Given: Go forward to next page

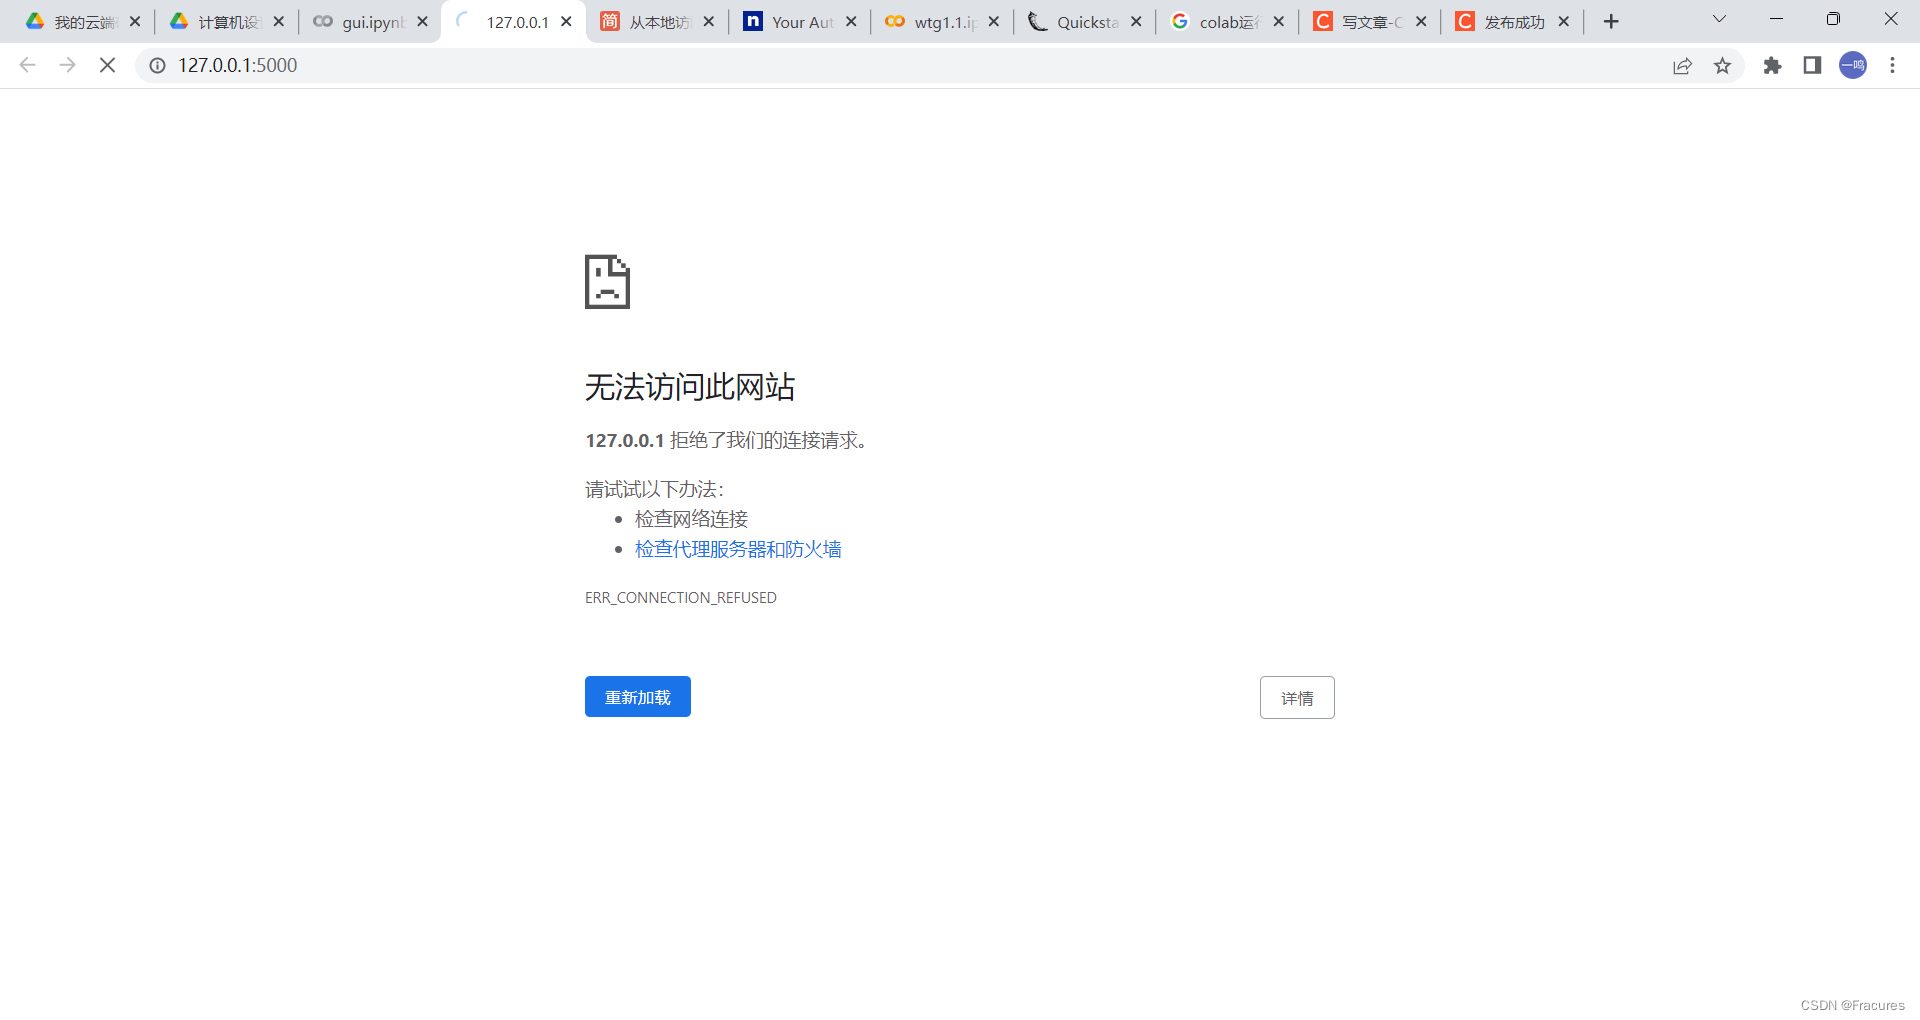Looking at the screenshot, I should pyautogui.click(x=68, y=65).
